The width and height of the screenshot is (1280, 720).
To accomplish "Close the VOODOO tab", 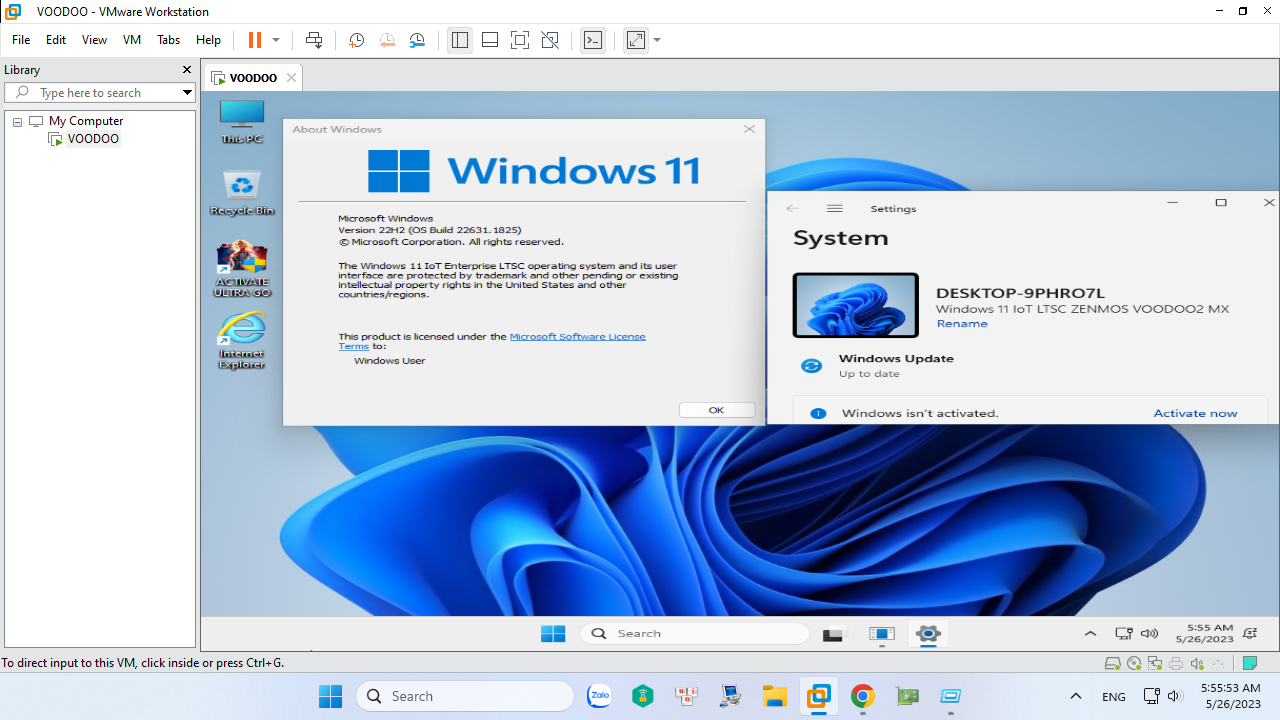I will [291, 77].
